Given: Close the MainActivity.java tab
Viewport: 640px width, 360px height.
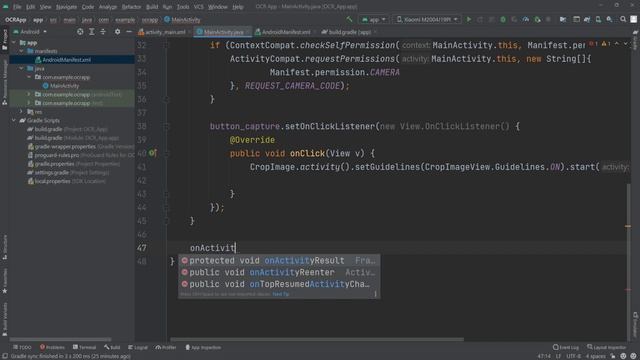Looking at the screenshot, I should point(247,32).
